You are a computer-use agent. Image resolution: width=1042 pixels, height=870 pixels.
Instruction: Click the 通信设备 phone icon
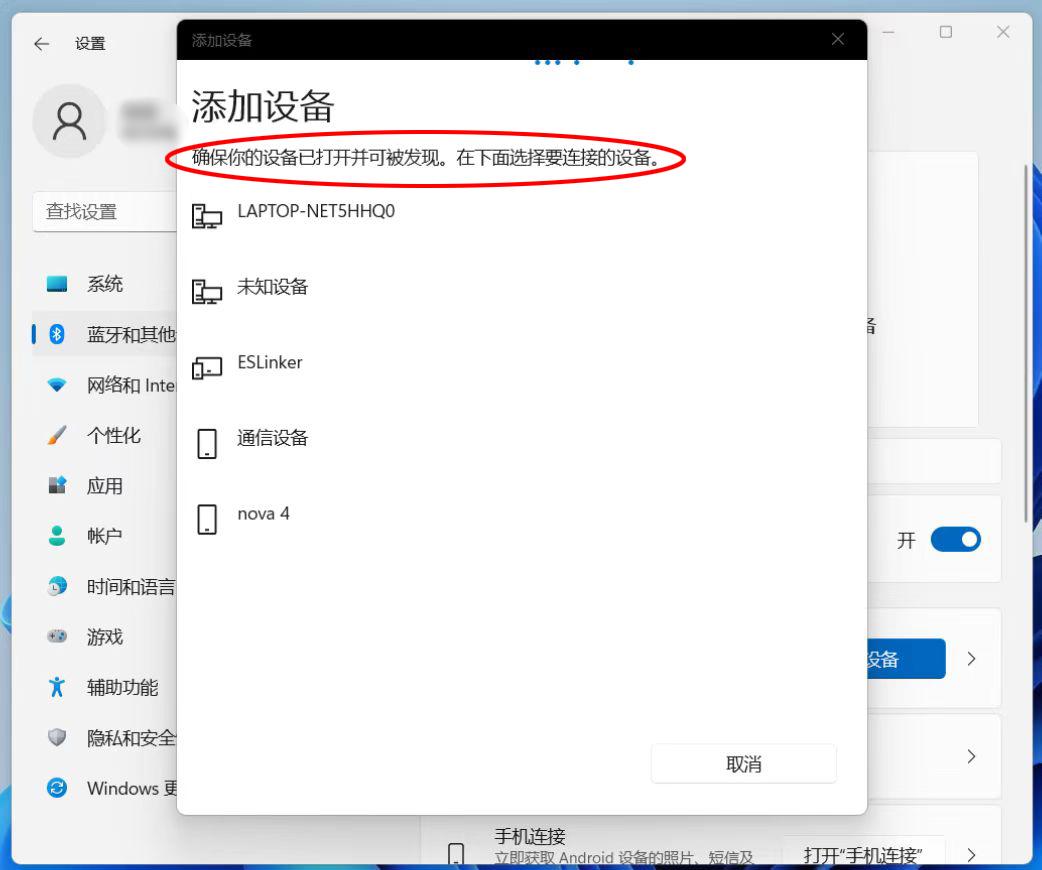[x=207, y=443]
